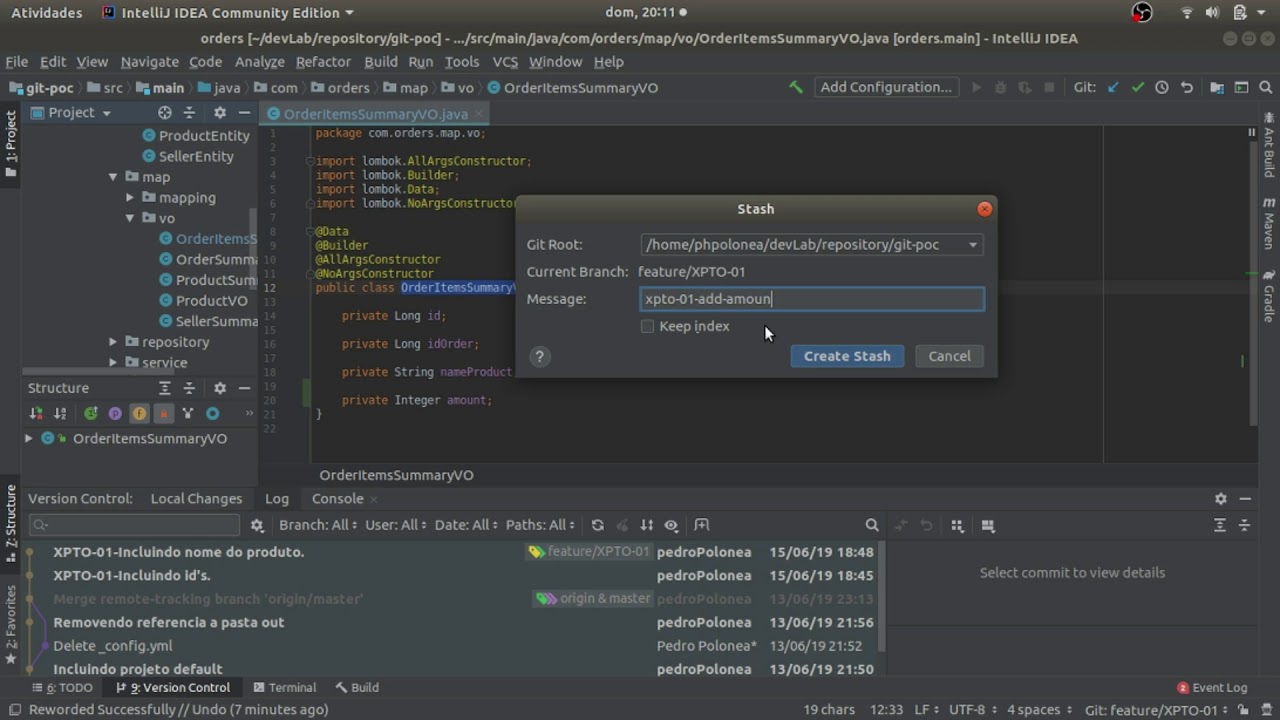Click the Cancel button in Stash dialog
1280x720 pixels.
pos(949,356)
